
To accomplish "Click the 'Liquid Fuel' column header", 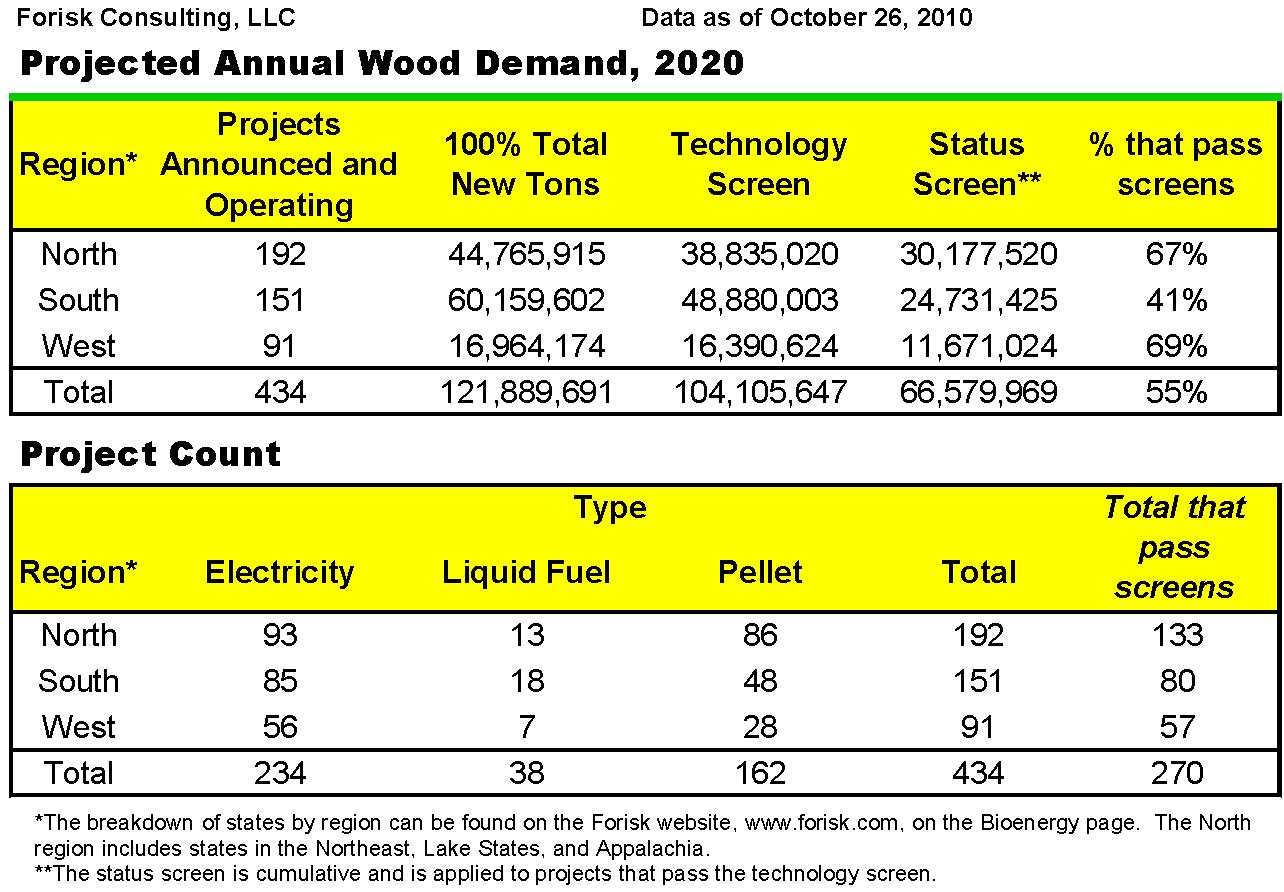I will (x=526, y=572).
